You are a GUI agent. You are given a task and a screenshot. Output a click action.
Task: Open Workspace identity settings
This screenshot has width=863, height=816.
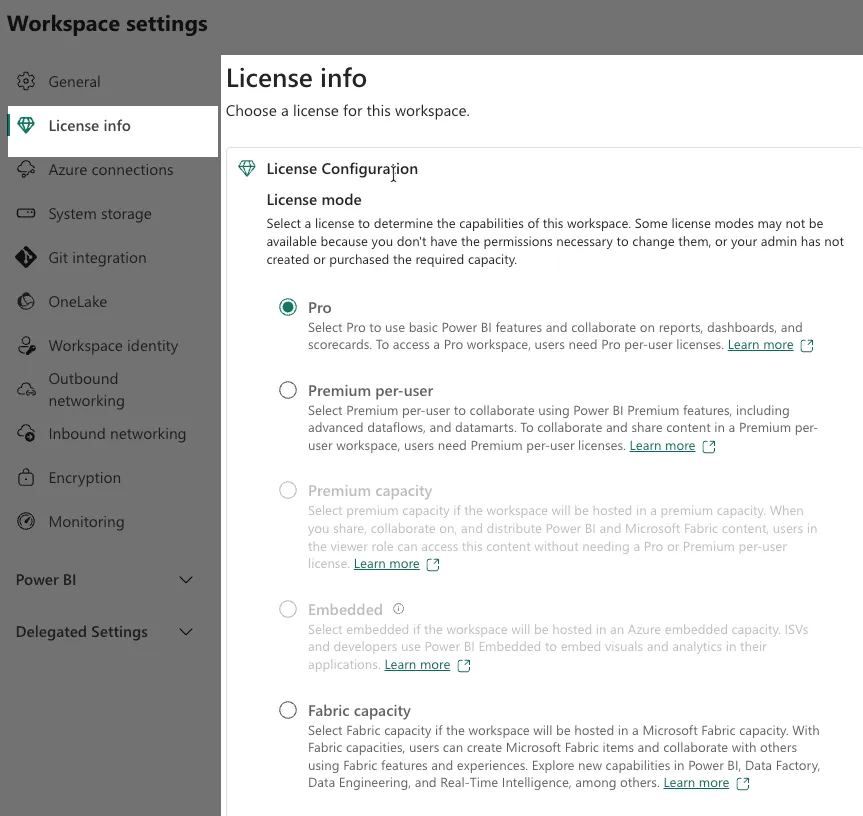(113, 346)
